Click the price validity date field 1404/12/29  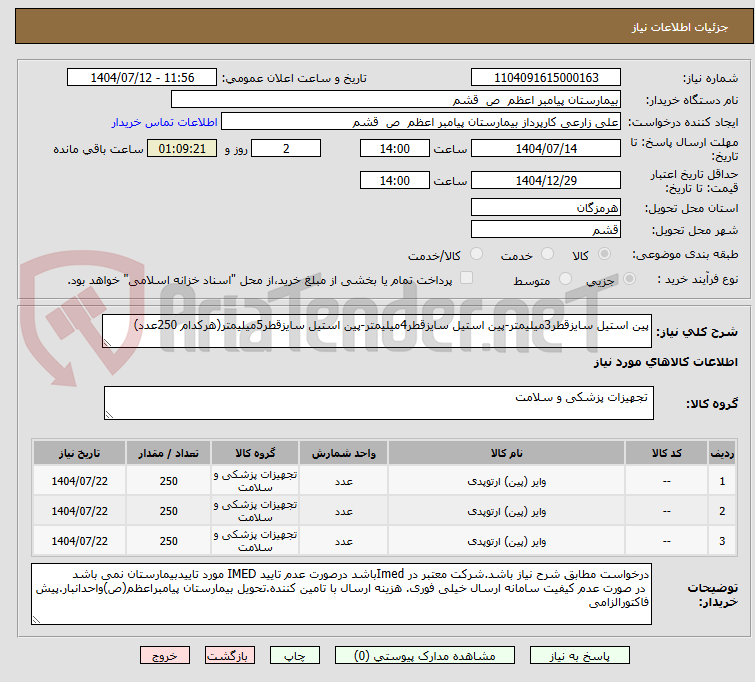pos(545,181)
